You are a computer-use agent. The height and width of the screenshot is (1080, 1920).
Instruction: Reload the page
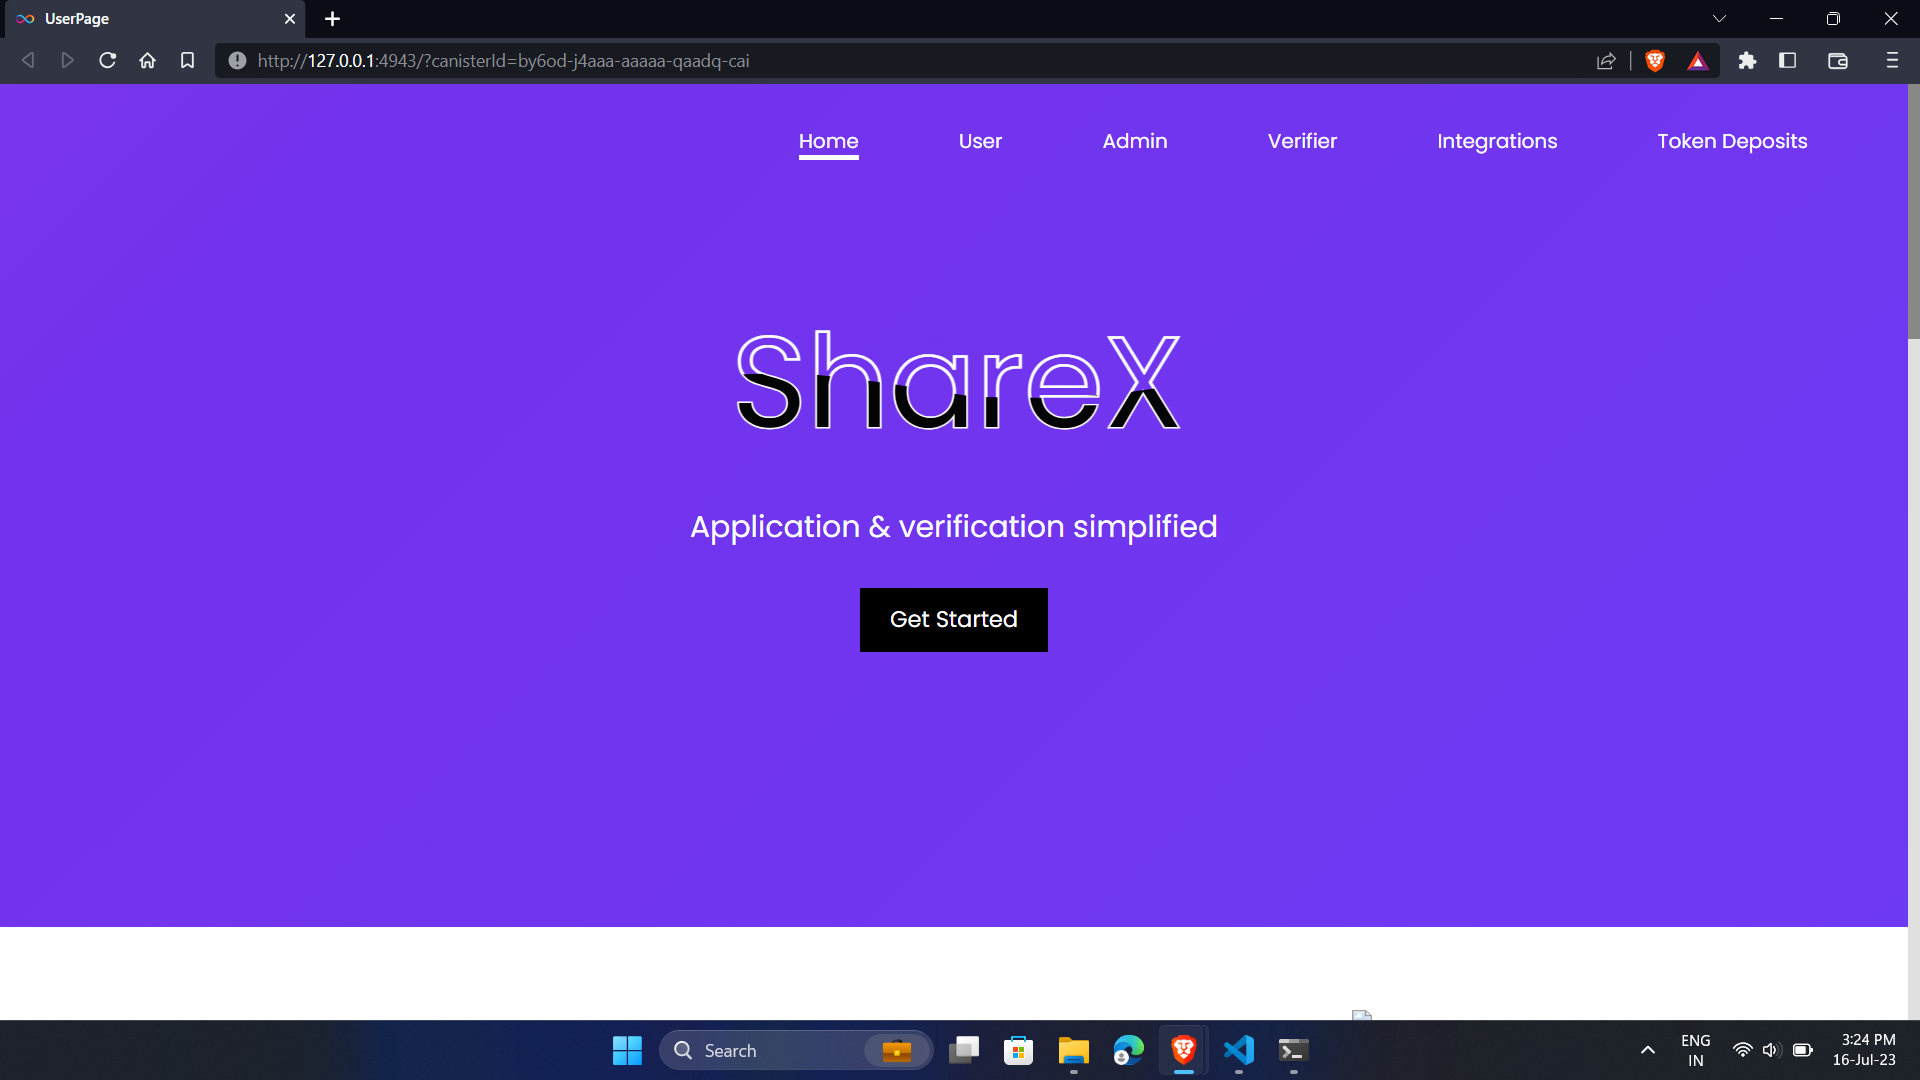[108, 61]
